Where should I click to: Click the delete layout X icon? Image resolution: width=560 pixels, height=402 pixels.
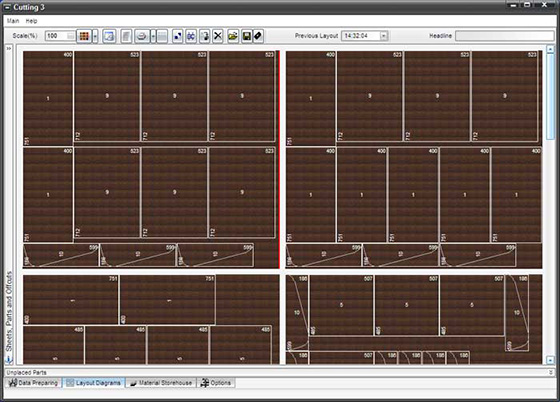pos(218,36)
